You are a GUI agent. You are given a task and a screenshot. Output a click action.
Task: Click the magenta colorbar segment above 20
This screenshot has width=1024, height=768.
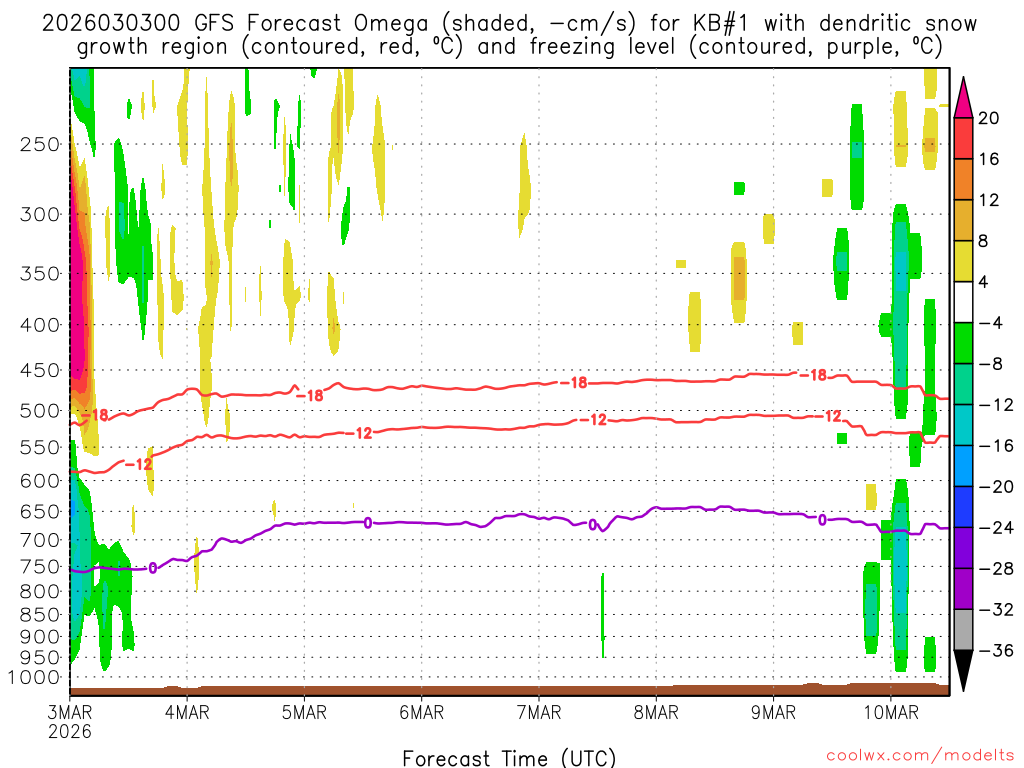click(x=963, y=98)
